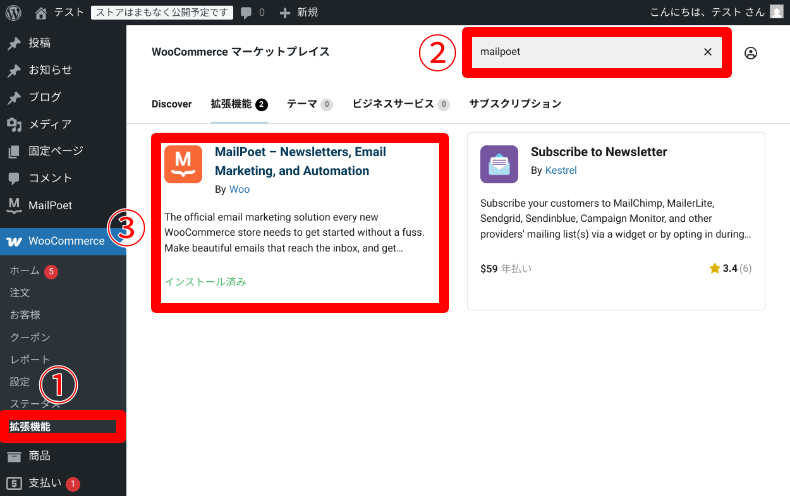The width and height of the screenshot is (790, 496).
Task: Switch to the Discover tab
Action: point(172,104)
